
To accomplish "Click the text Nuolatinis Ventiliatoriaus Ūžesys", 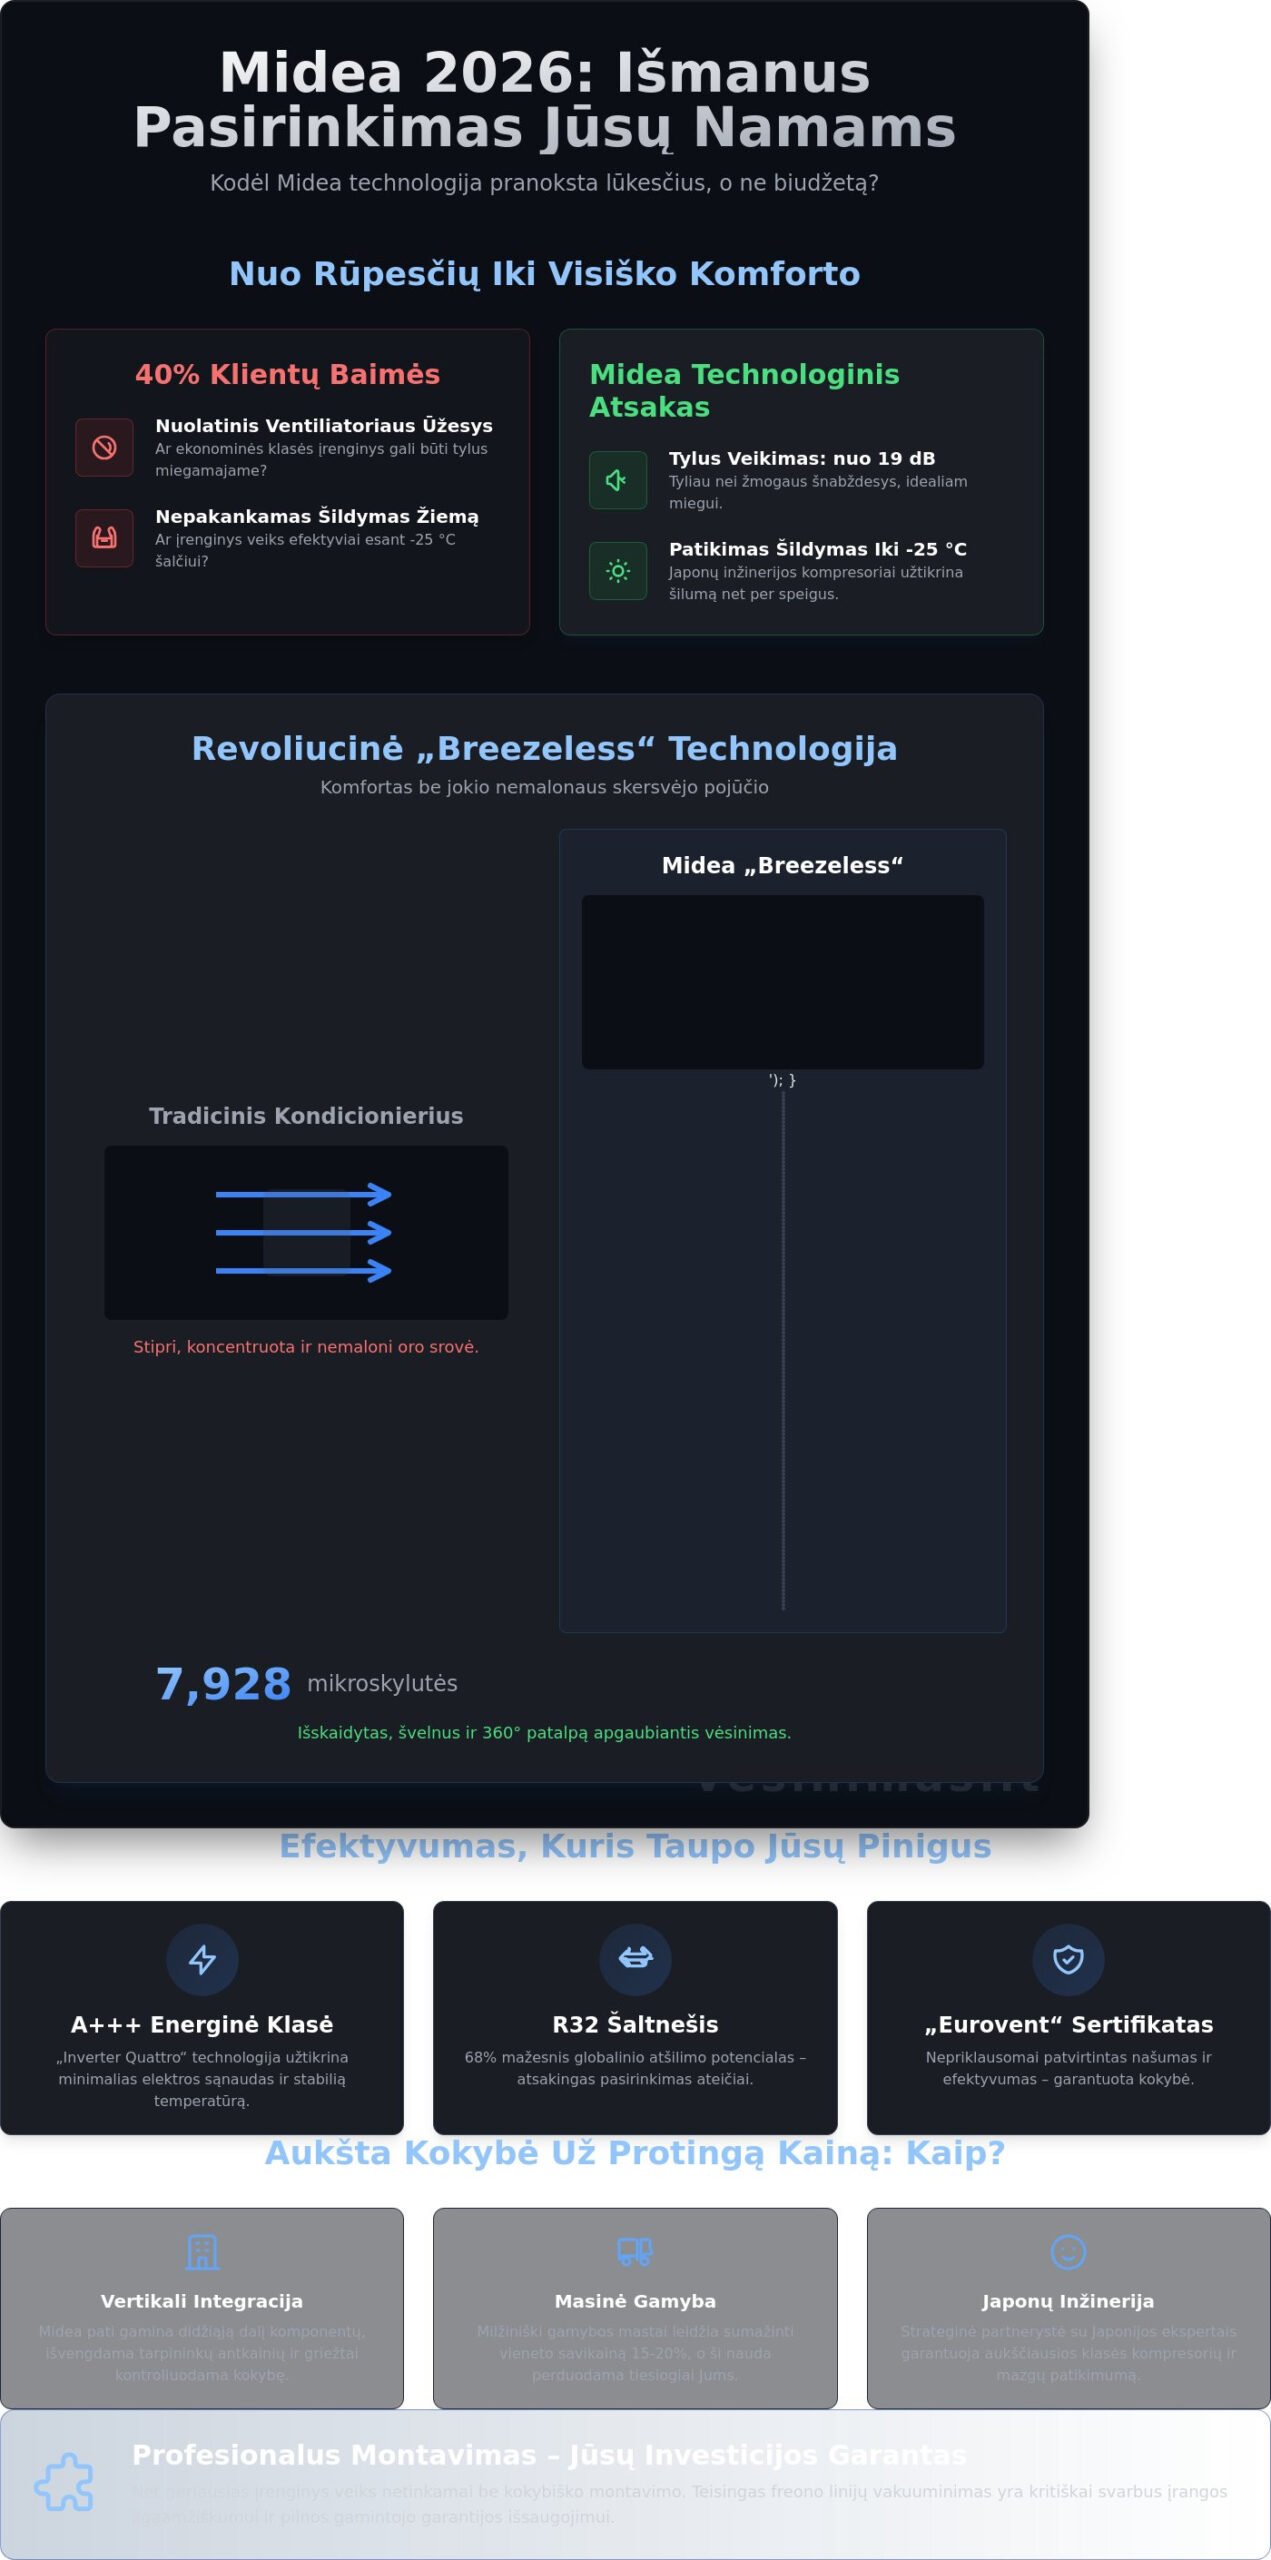I will (x=324, y=426).
